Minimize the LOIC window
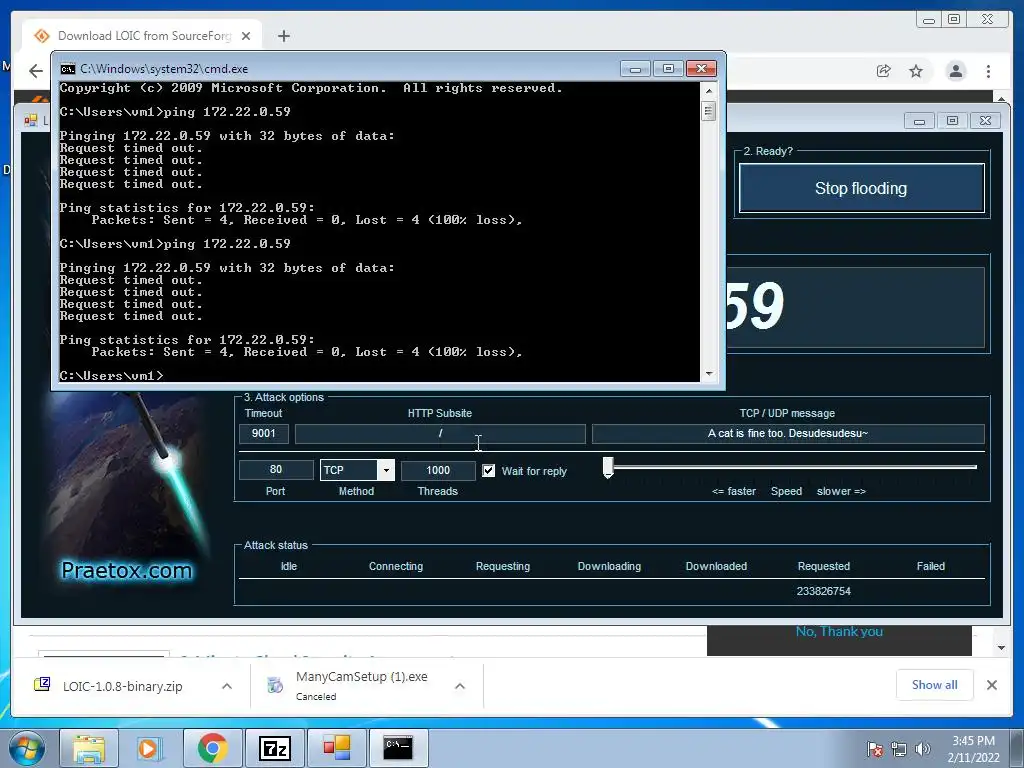This screenshot has height=768, width=1024. pos(920,121)
